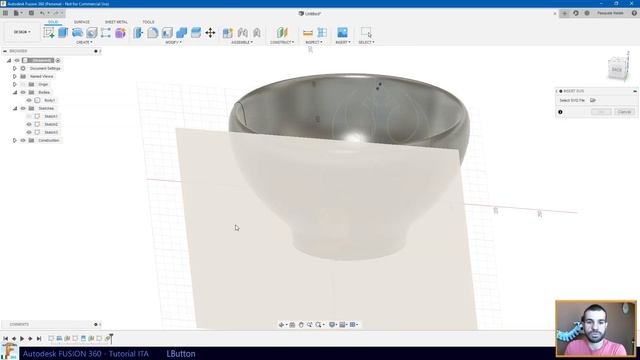Open the Select menu

[x=366, y=42]
